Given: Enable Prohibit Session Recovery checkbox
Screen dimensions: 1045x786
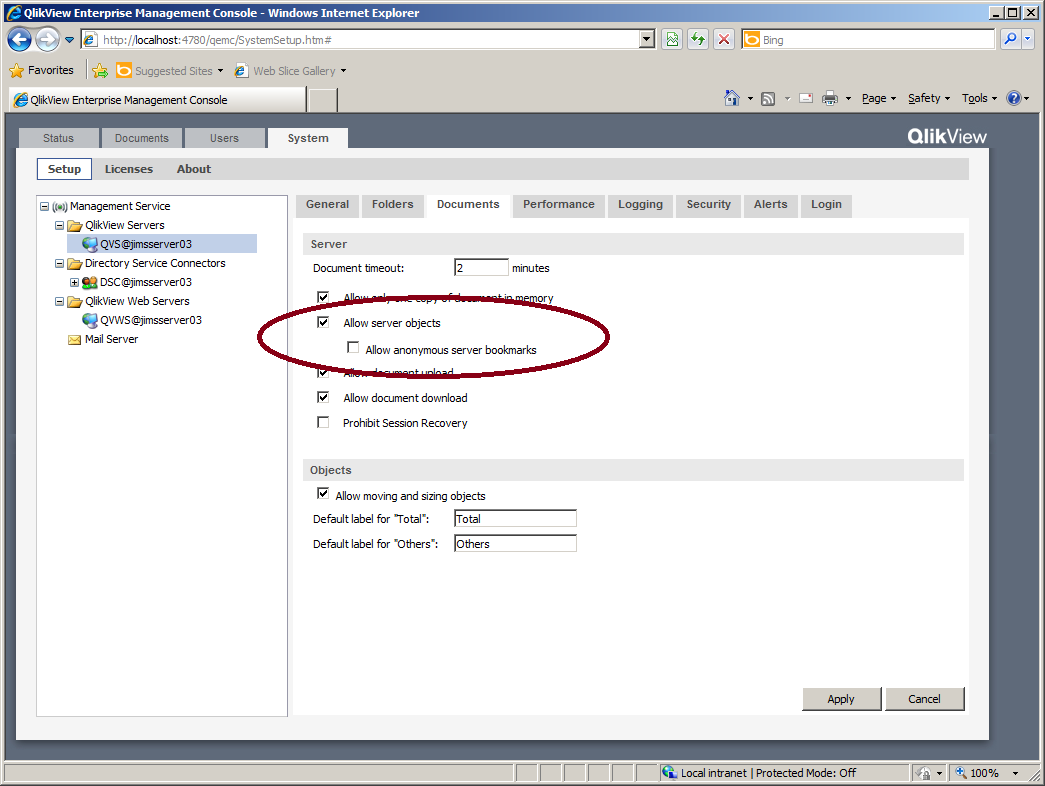Looking at the screenshot, I should [323, 422].
